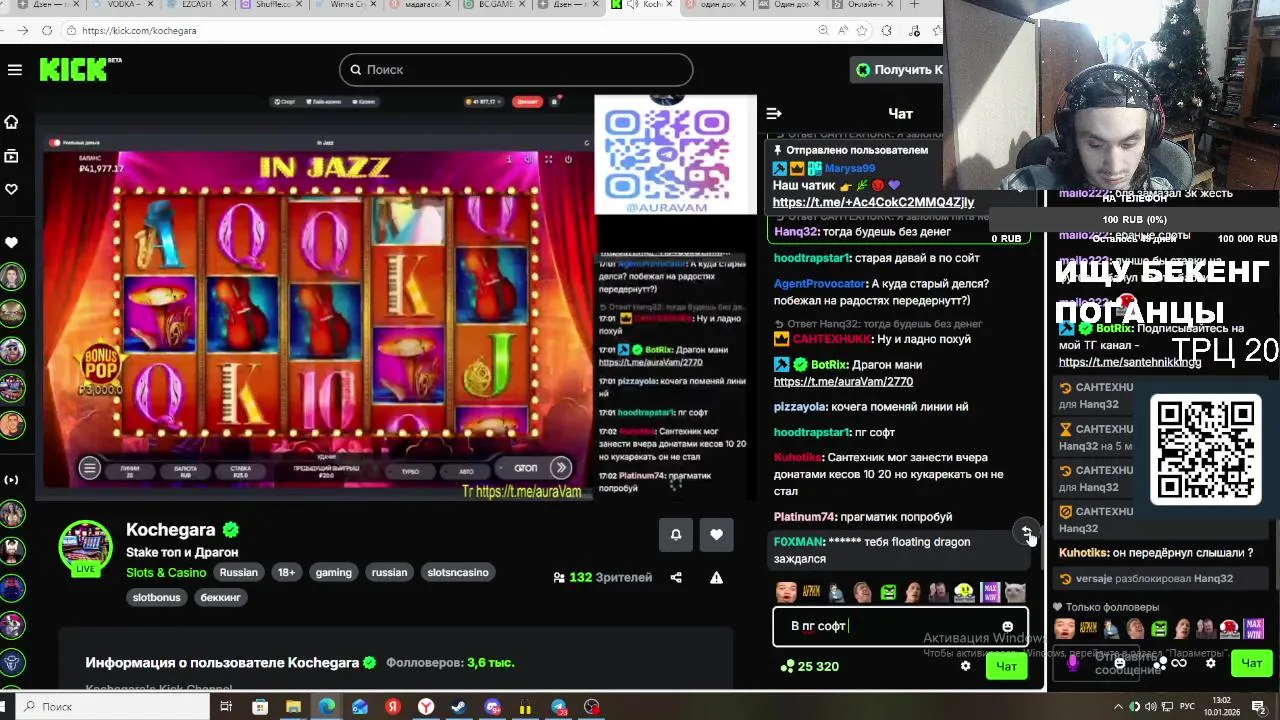1280x720 pixels.
Task: Click the slot game fast-forward arrows
Action: click(561, 468)
